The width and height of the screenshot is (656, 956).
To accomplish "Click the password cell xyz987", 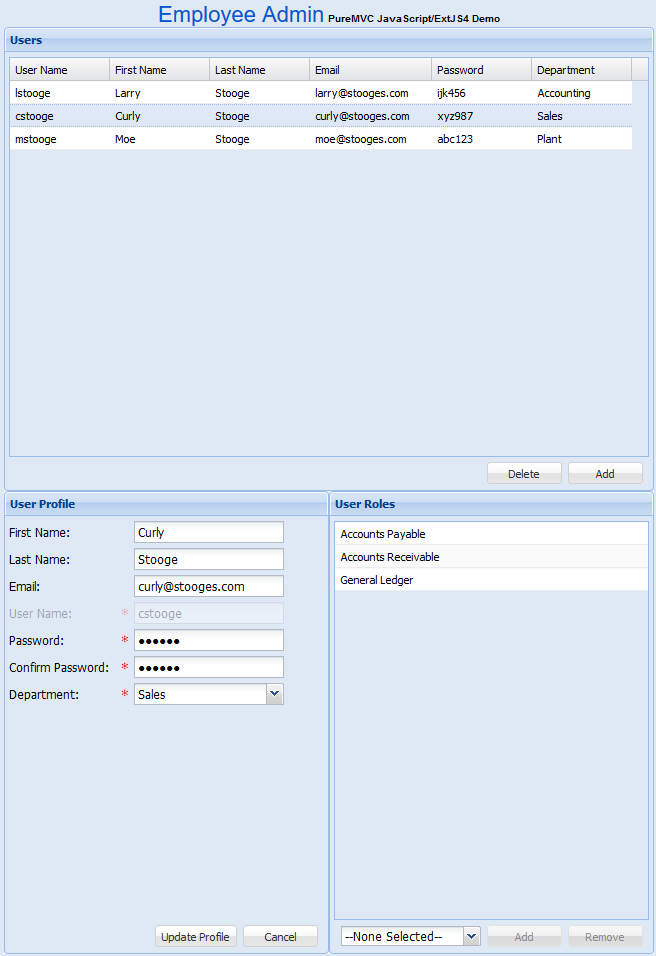I will 481,116.
